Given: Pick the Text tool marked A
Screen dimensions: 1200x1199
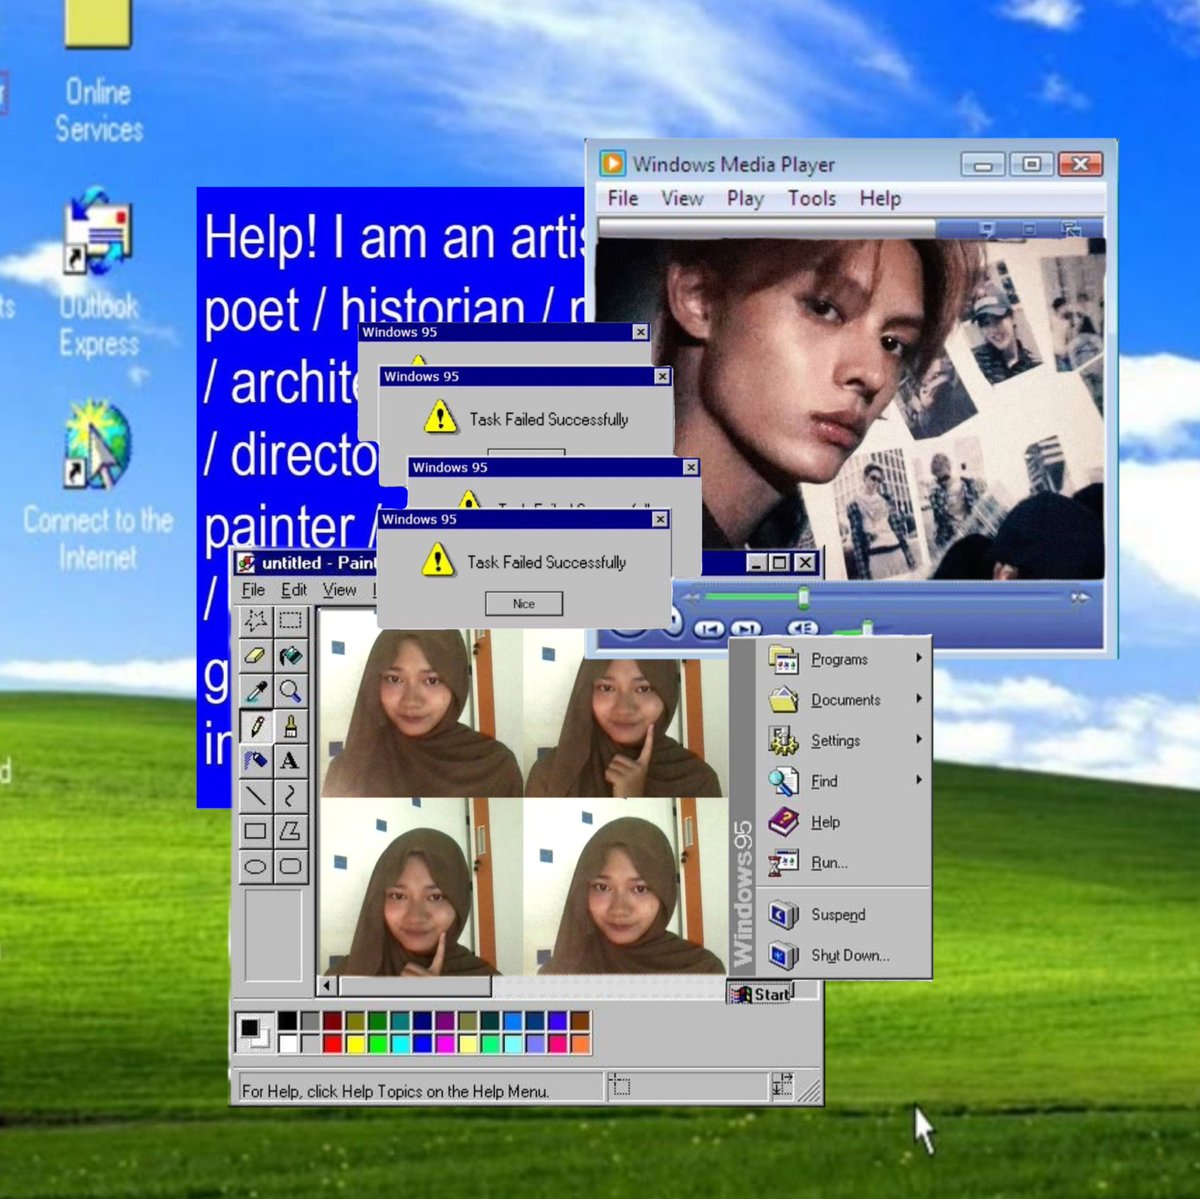Looking at the screenshot, I should click(x=290, y=761).
